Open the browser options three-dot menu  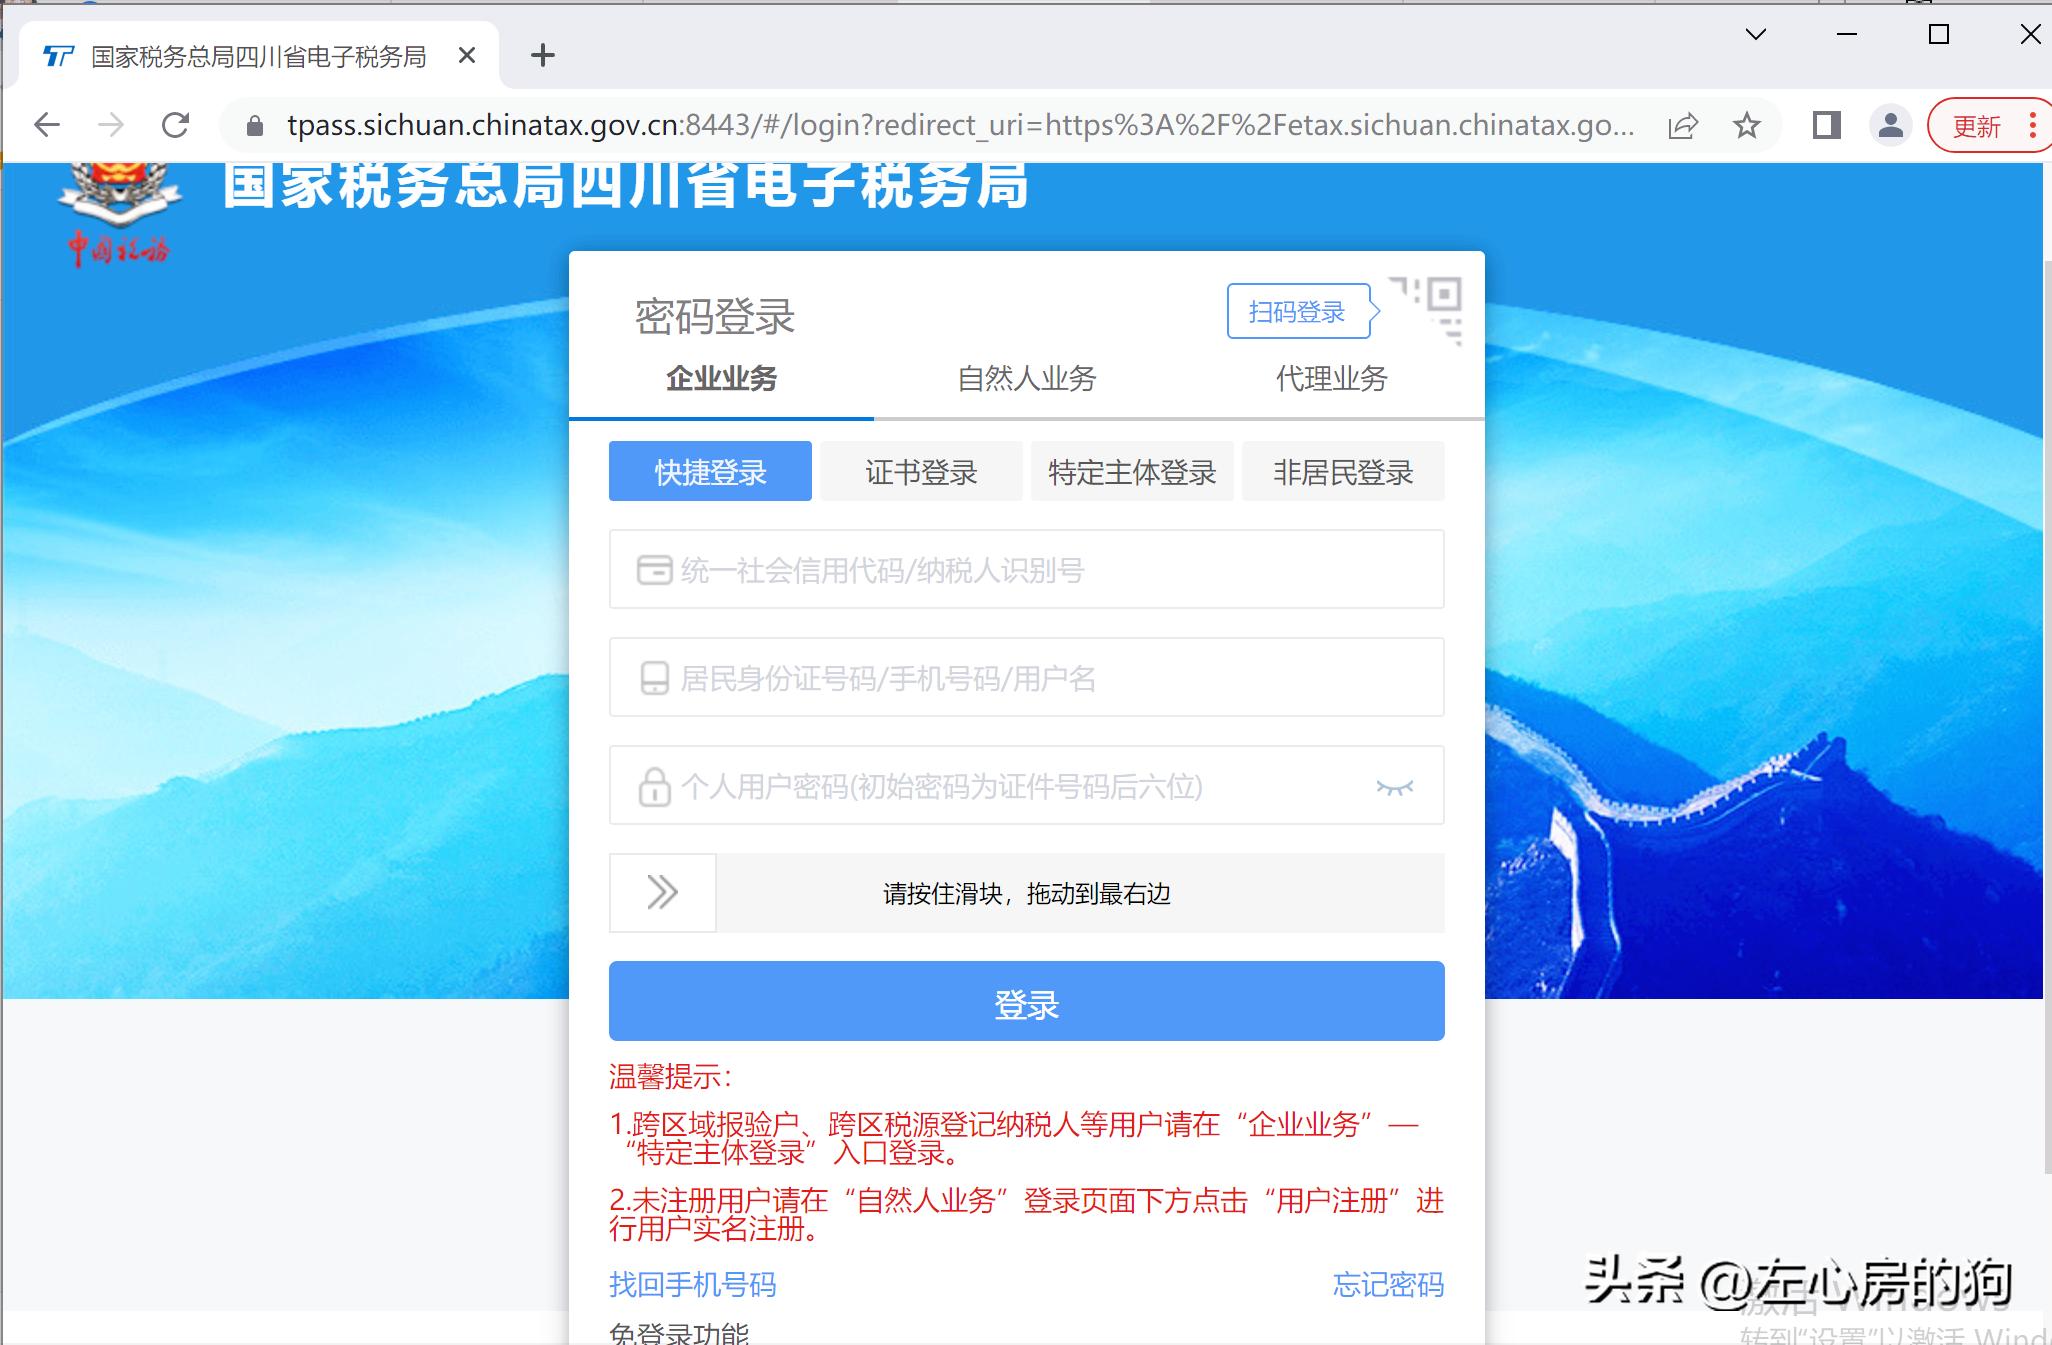click(x=2035, y=124)
